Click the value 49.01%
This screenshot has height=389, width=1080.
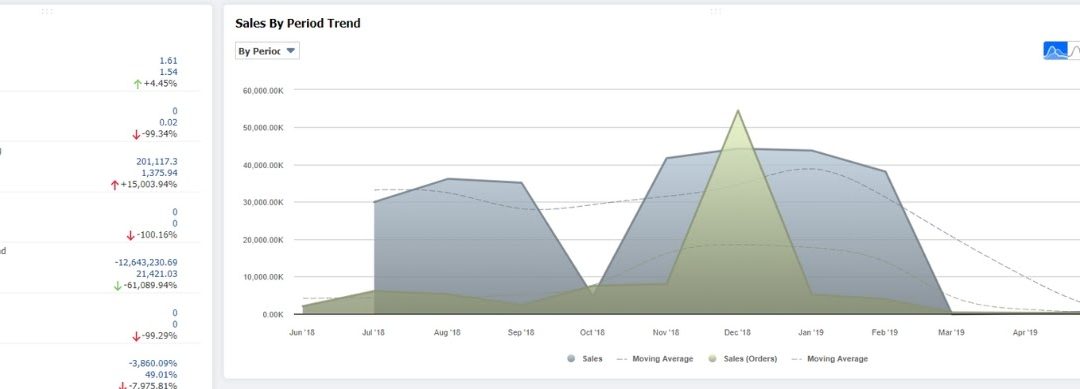pyautogui.click(x=161, y=375)
